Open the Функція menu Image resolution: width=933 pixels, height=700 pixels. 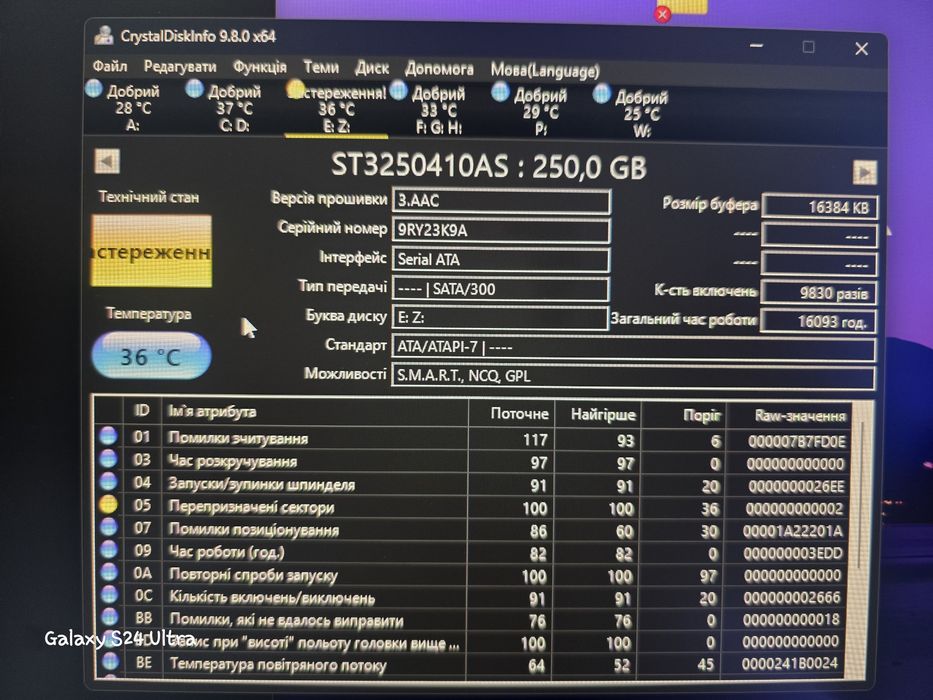[259, 67]
